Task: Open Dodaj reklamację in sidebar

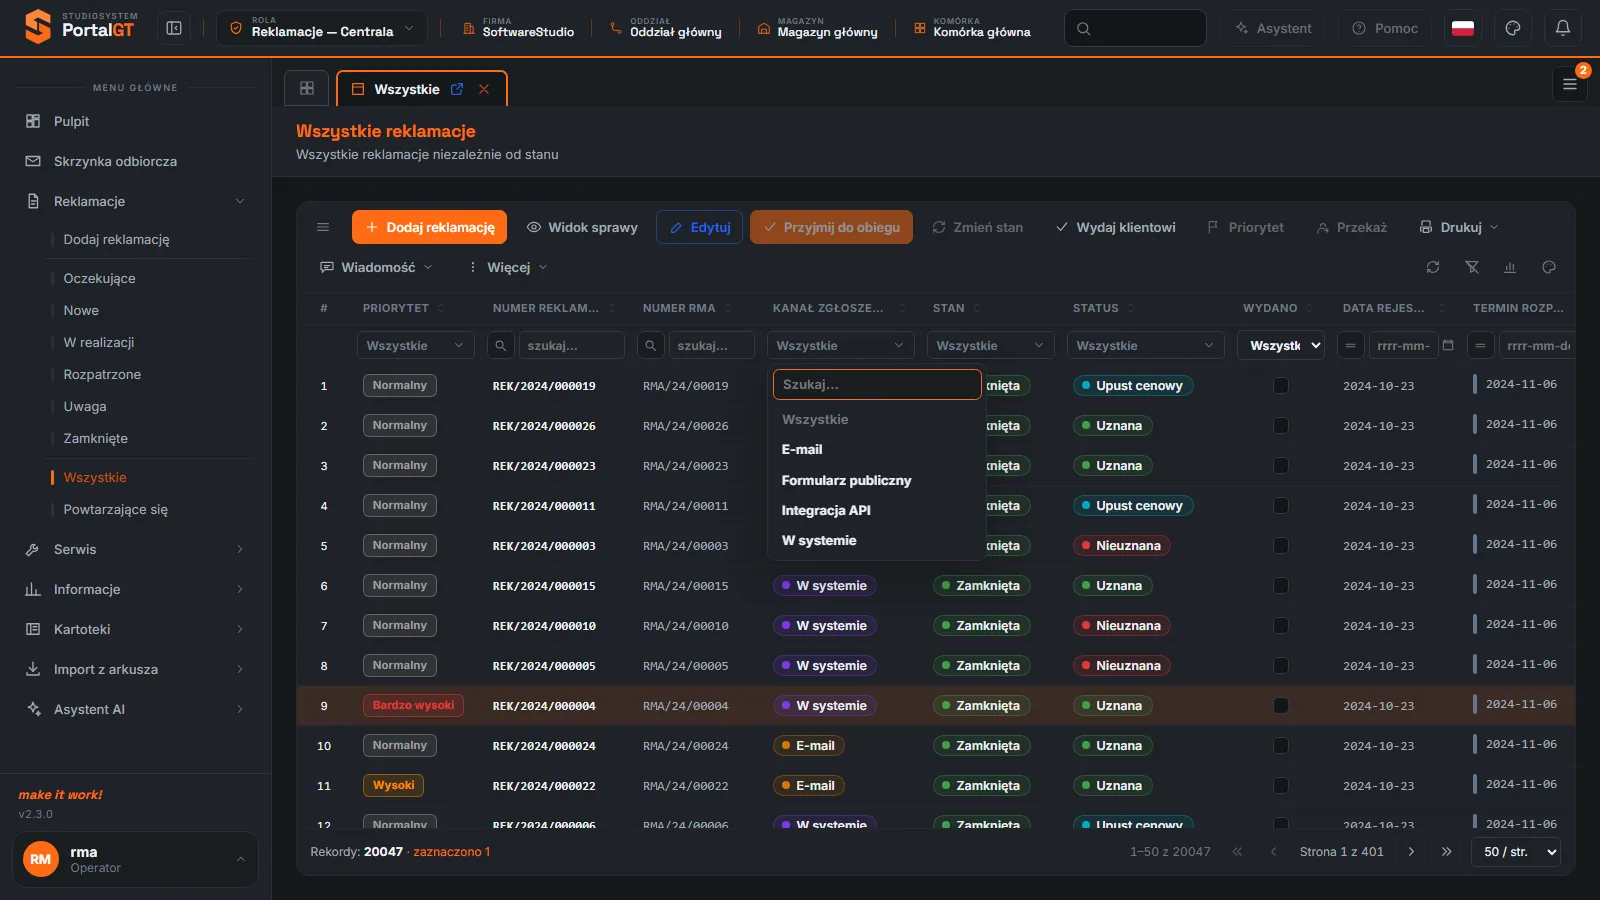Action: click(x=116, y=239)
